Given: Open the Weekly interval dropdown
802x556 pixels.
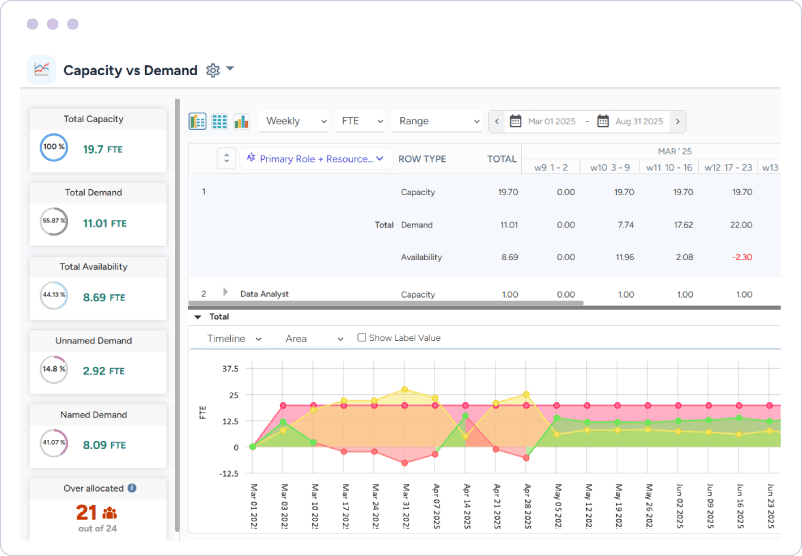Looking at the screenshot, I should pos(294,121).
